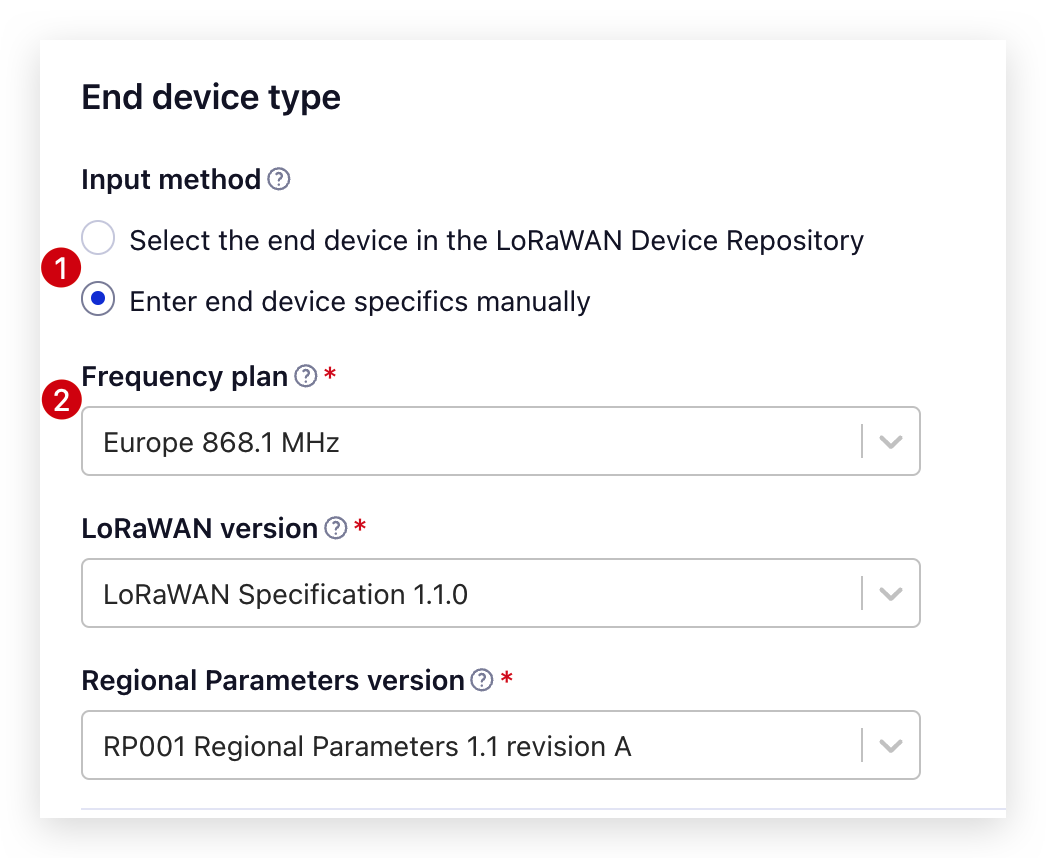Expand Frequency plan dropdown chevron
Viewport: 1046px width, 858px height.
coord(891,441)
